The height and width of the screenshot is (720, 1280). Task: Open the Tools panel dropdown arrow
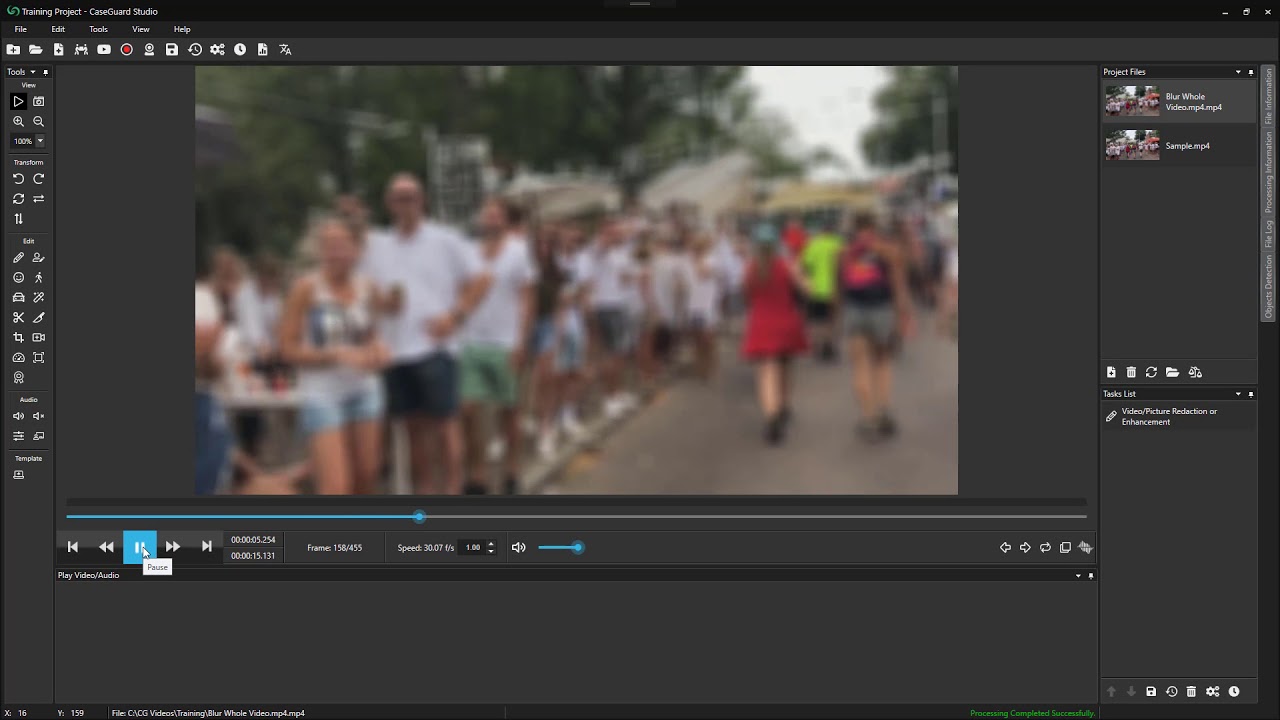(33, 72)
